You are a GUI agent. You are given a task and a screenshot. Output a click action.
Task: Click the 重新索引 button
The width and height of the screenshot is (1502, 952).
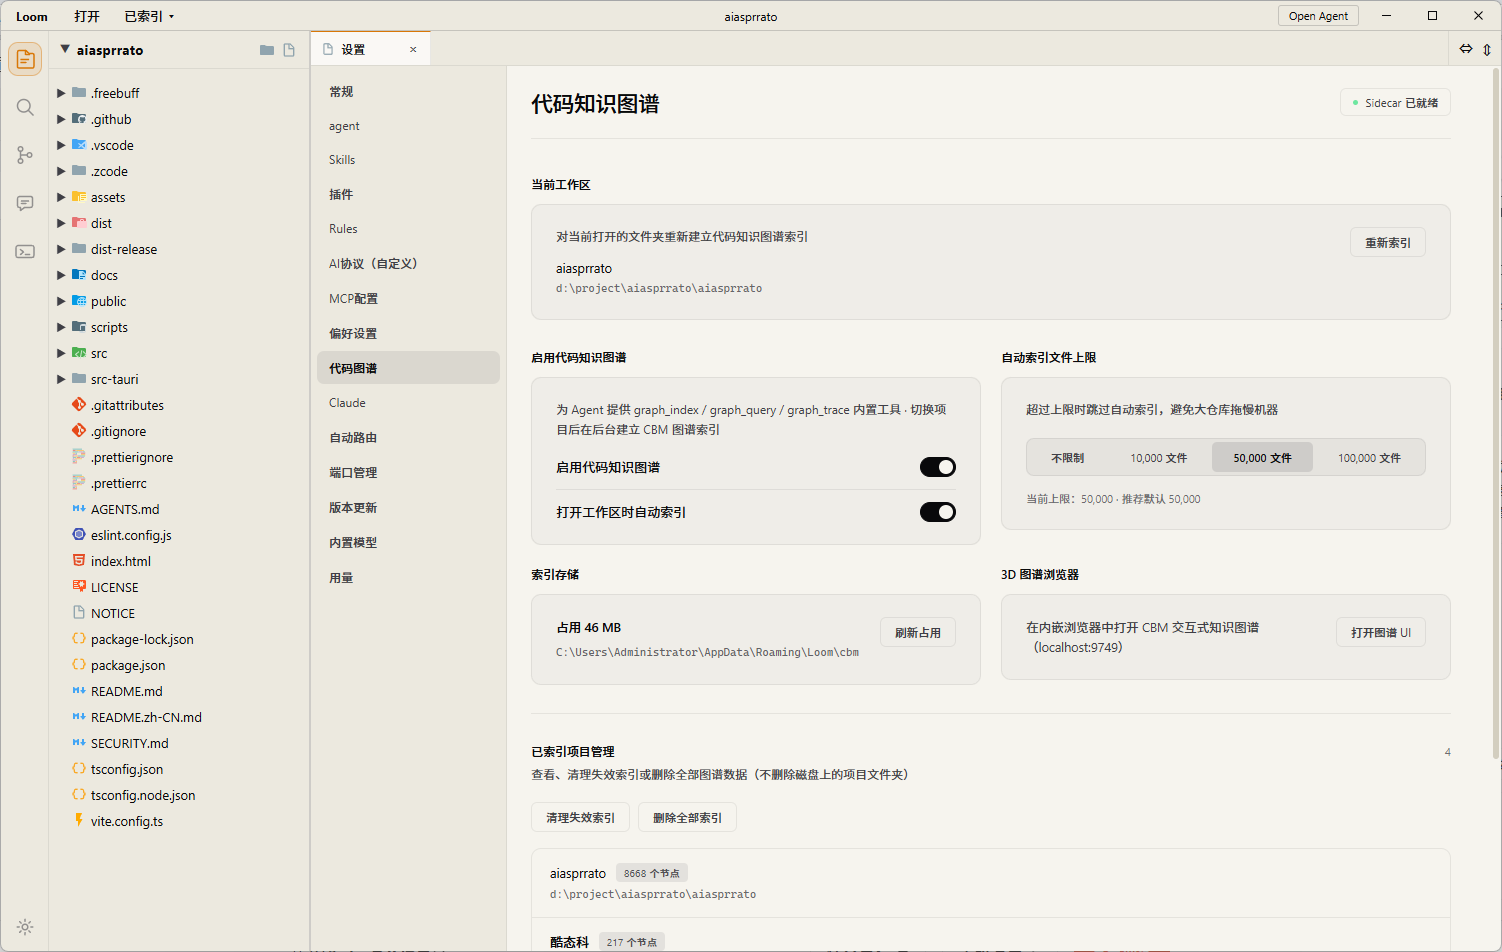(x=1388, y=243)
